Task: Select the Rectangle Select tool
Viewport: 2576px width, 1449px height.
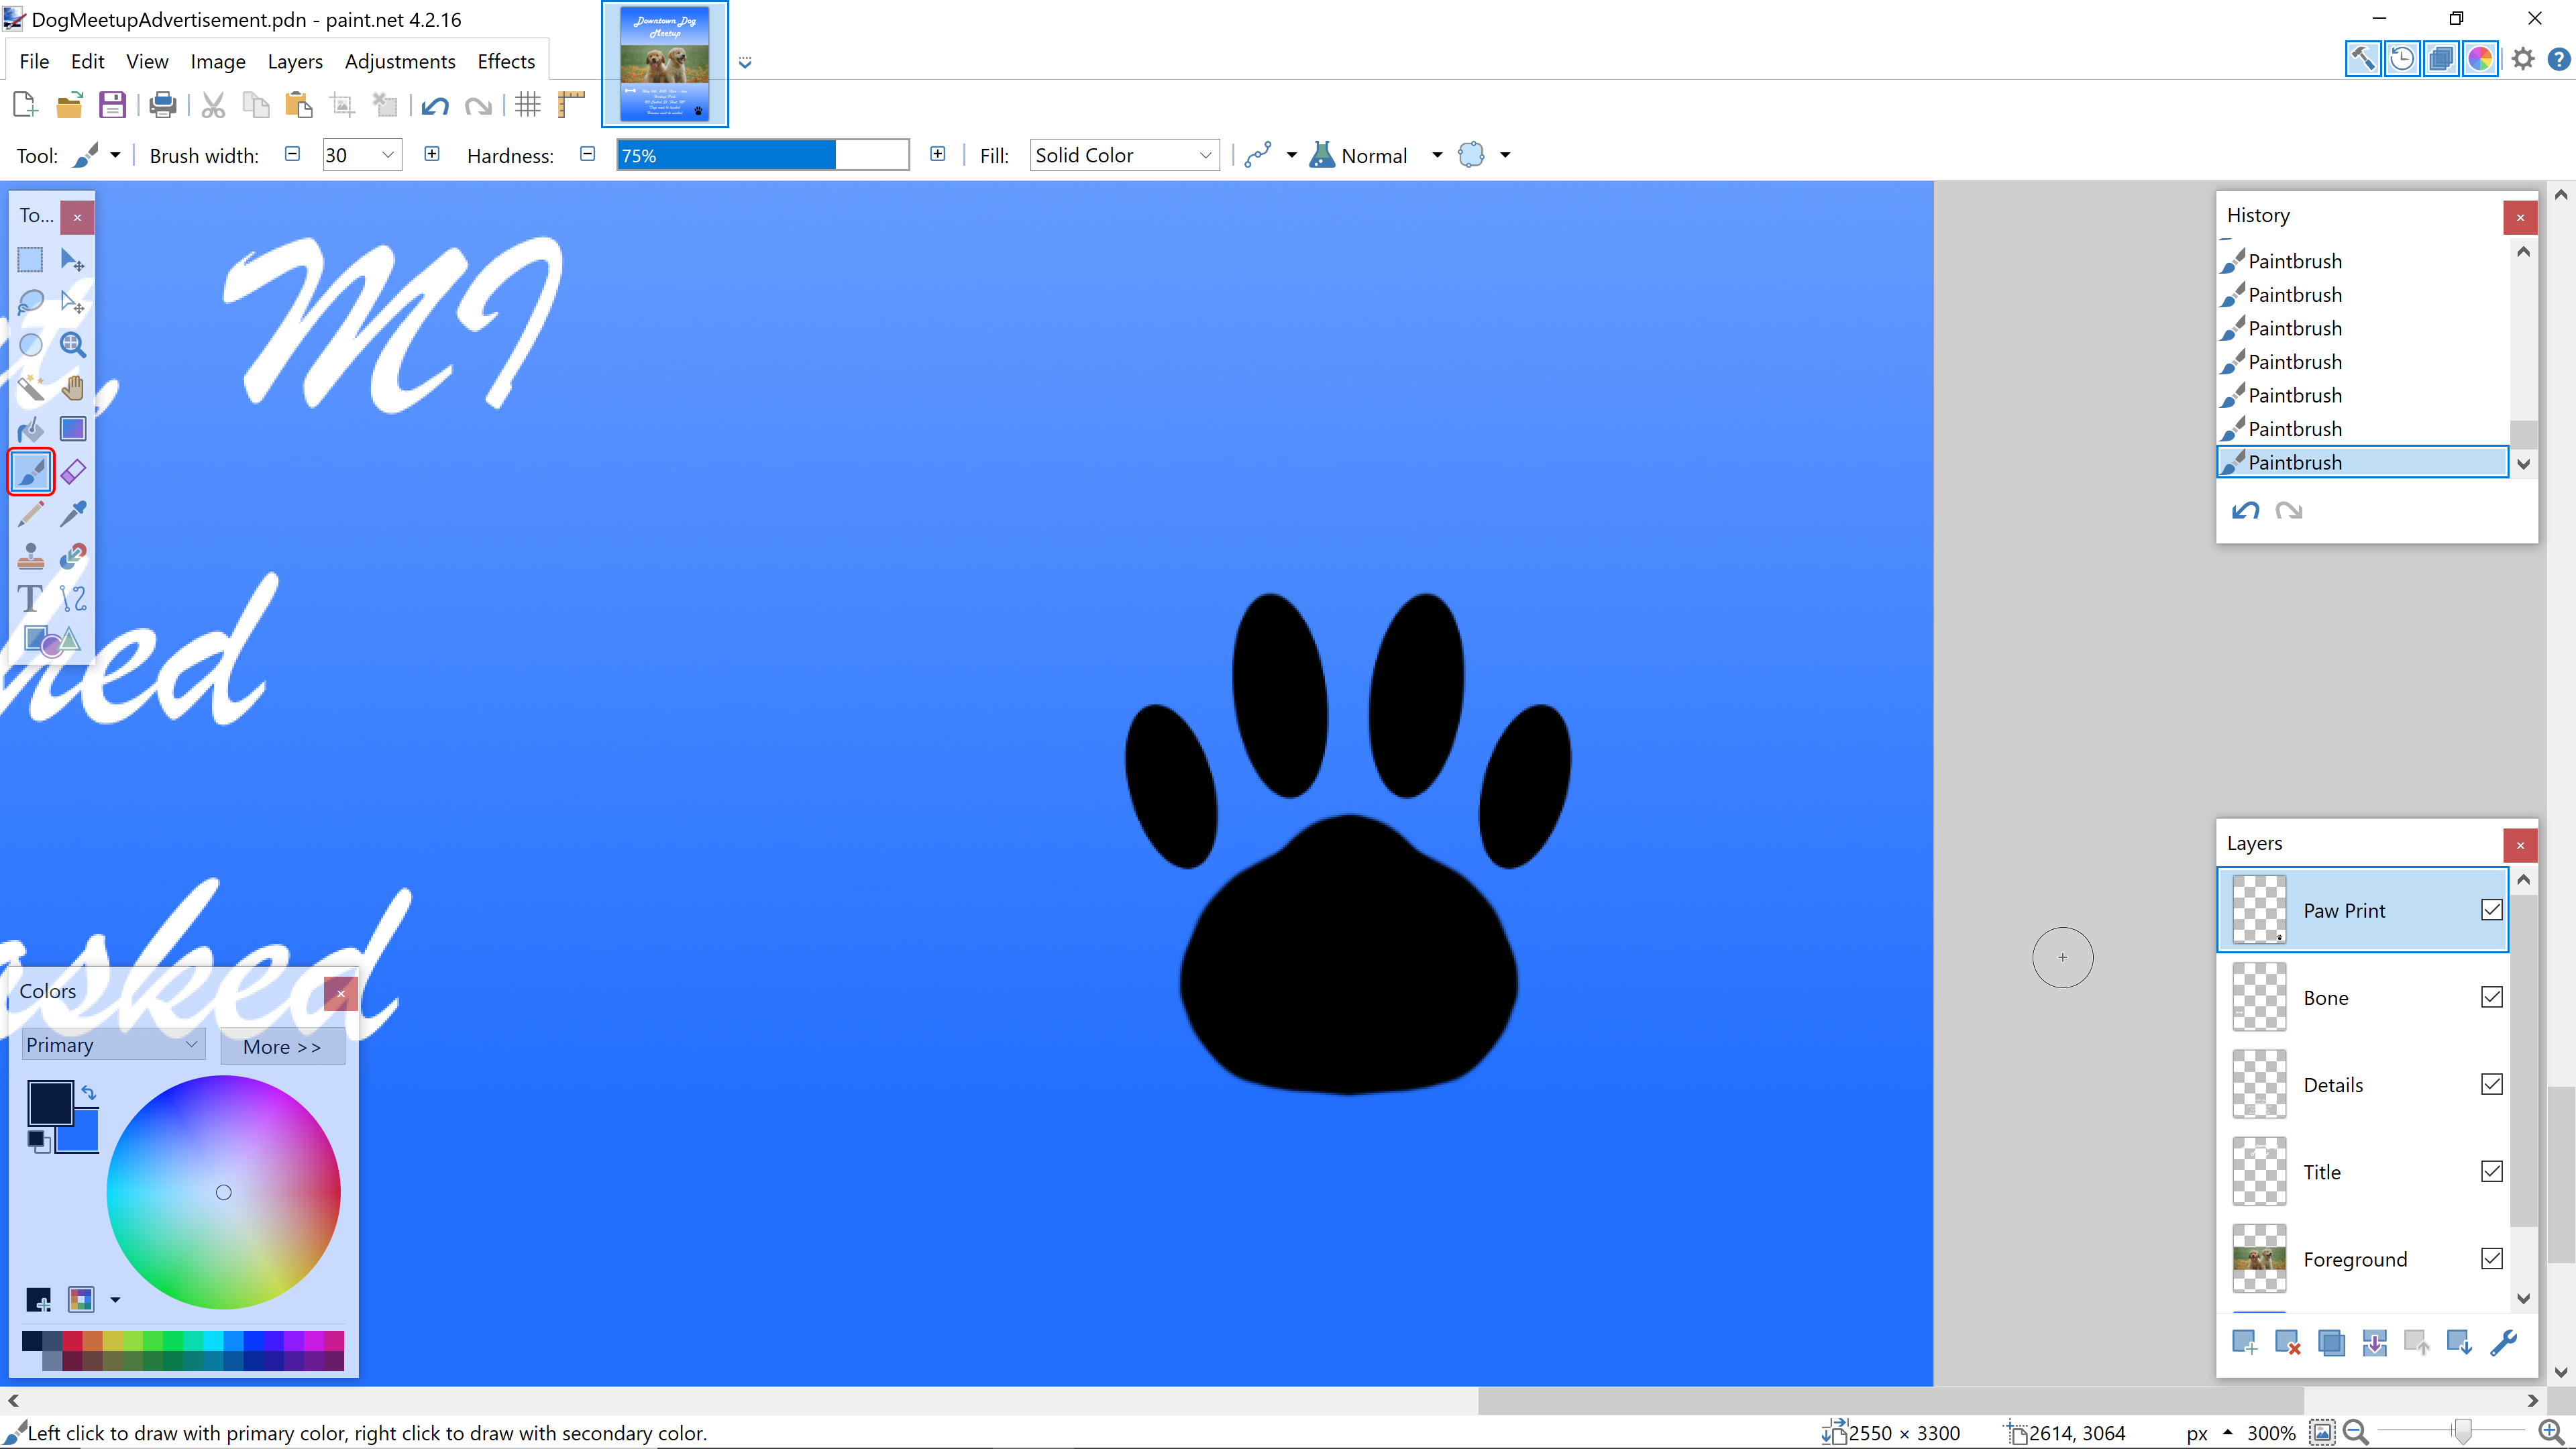Action: tap(30, 260)
